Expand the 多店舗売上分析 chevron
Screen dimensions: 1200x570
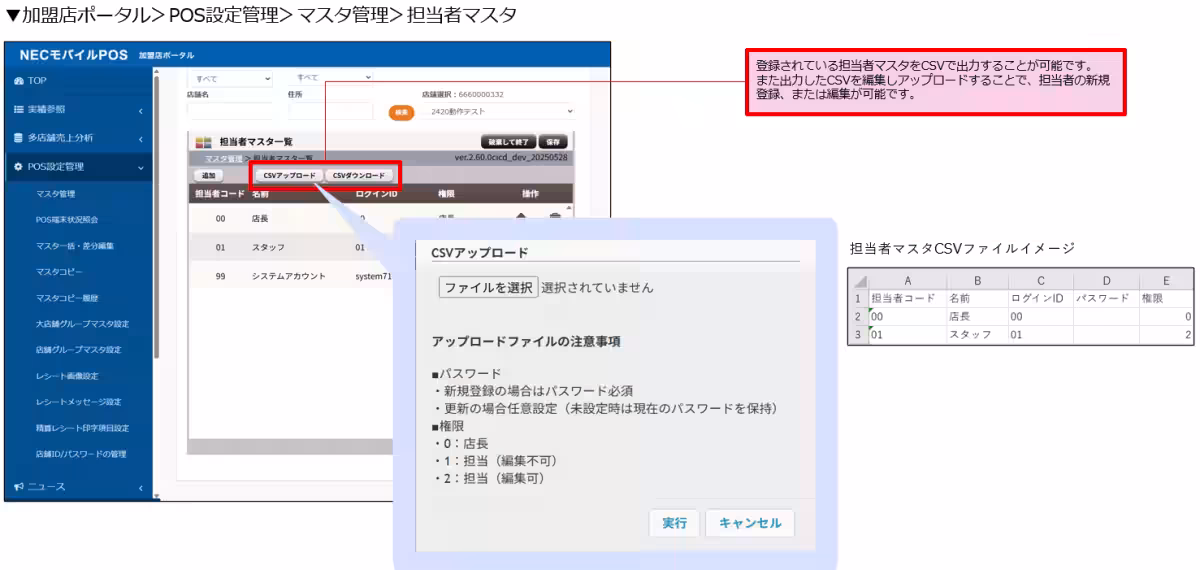pyautogui.click(x=141, y=138)
